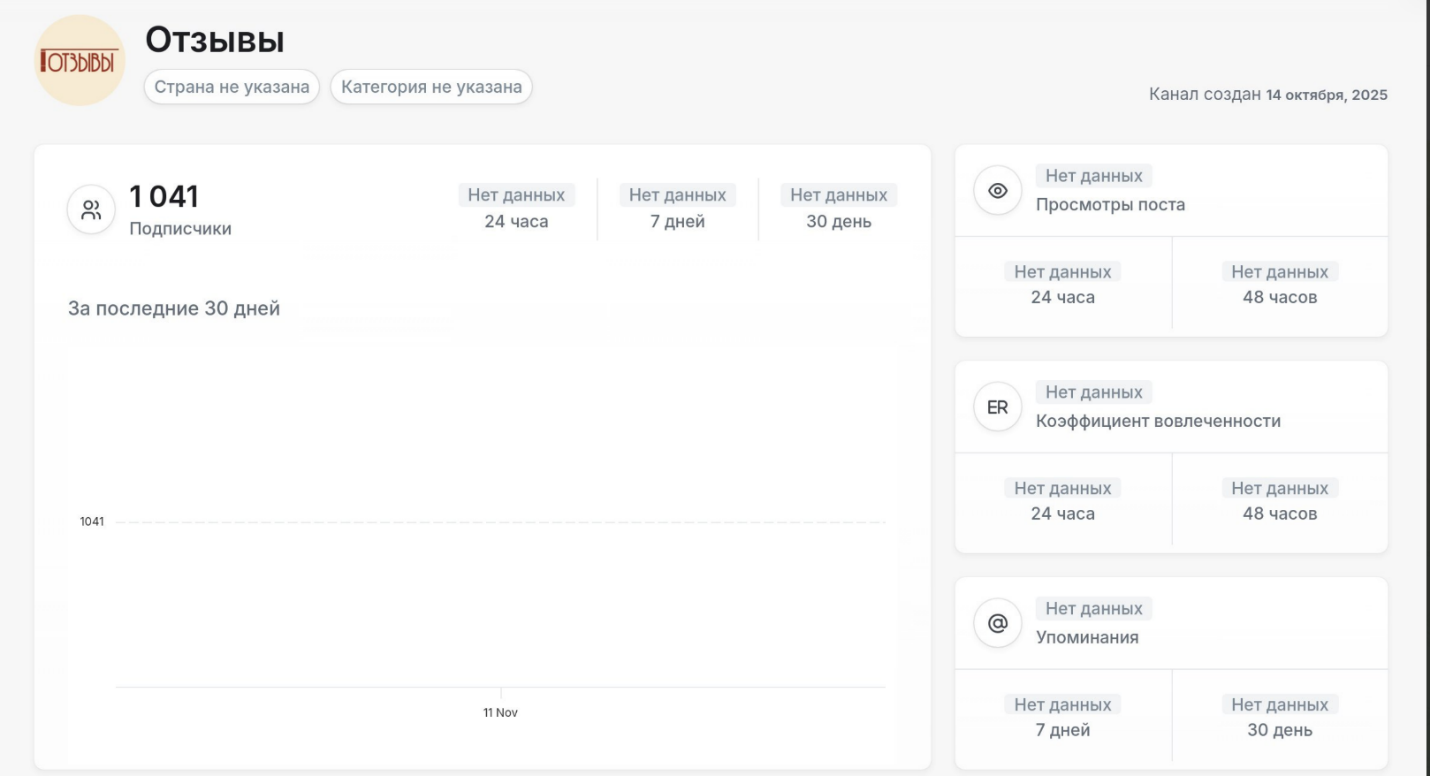1430x776 pixels.
Task: Click the 'Просмотры поста' card header
Action: [1110, 205]
